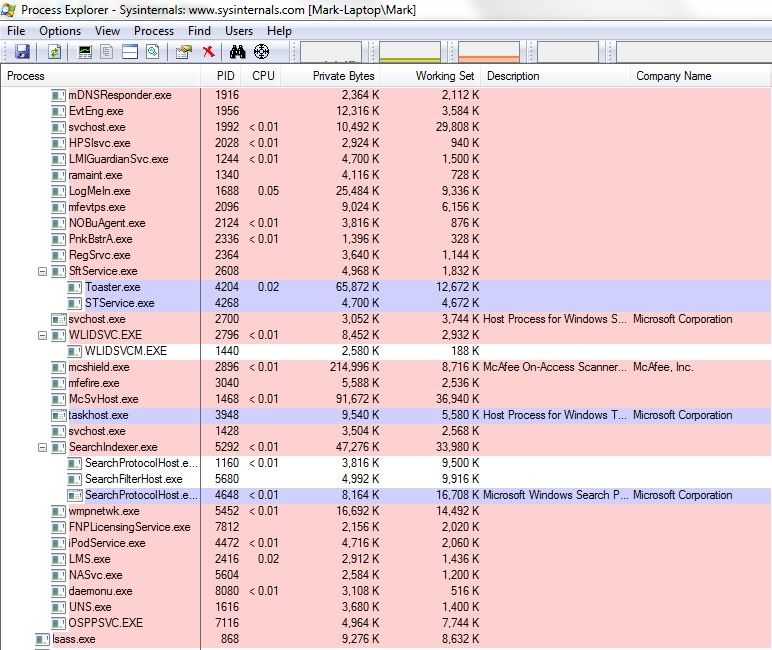
Task: Click the SearchFilterHost.exe process icon
Action: pos(74,479)
